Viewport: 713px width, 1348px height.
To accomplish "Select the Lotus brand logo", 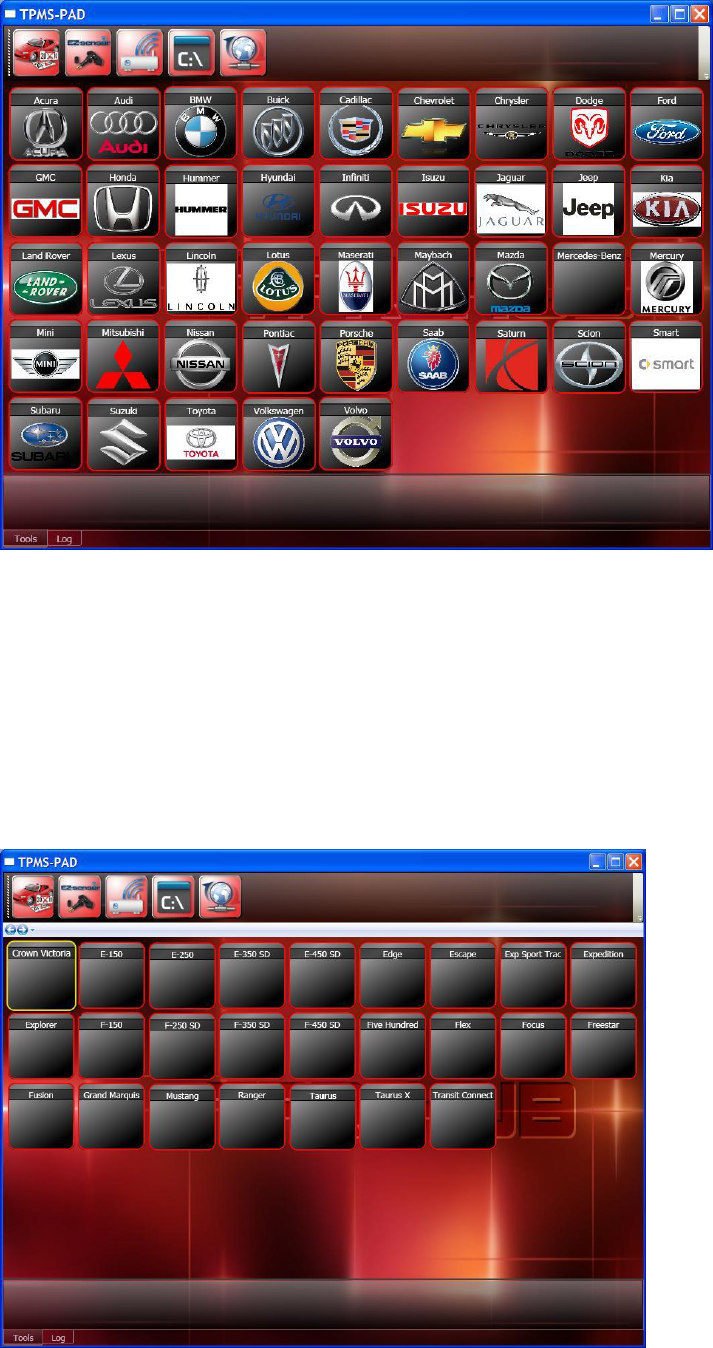I will pos(279,280).
